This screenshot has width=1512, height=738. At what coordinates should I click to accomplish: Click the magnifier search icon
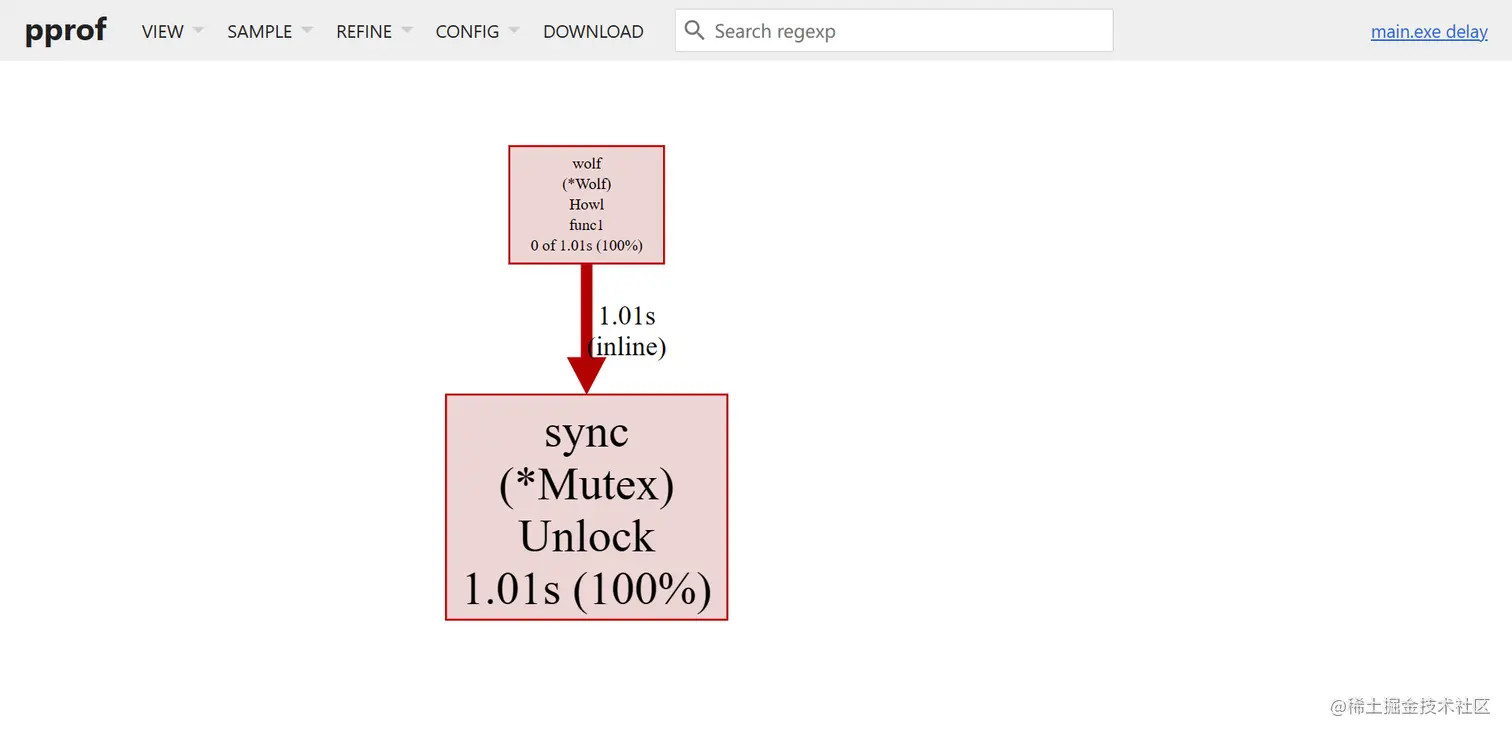(694, 31)
